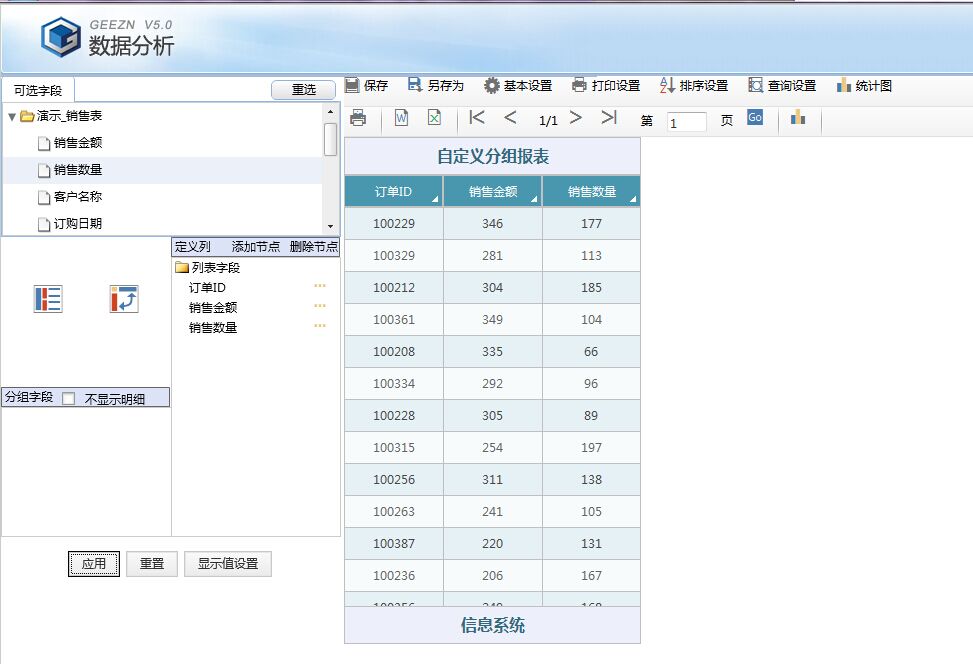973x664 pixels.
Task: Export report to Excel icon
Action: pyautogui.click(x=434, y=117)
